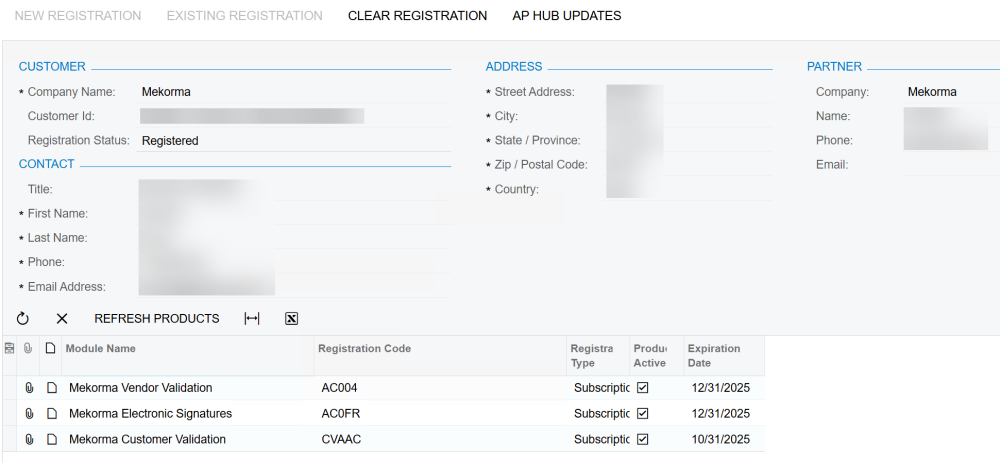Screen dimensions: 1000x463
Task: Sort by the Module Name column header
Action: click(x=188, y=355)
